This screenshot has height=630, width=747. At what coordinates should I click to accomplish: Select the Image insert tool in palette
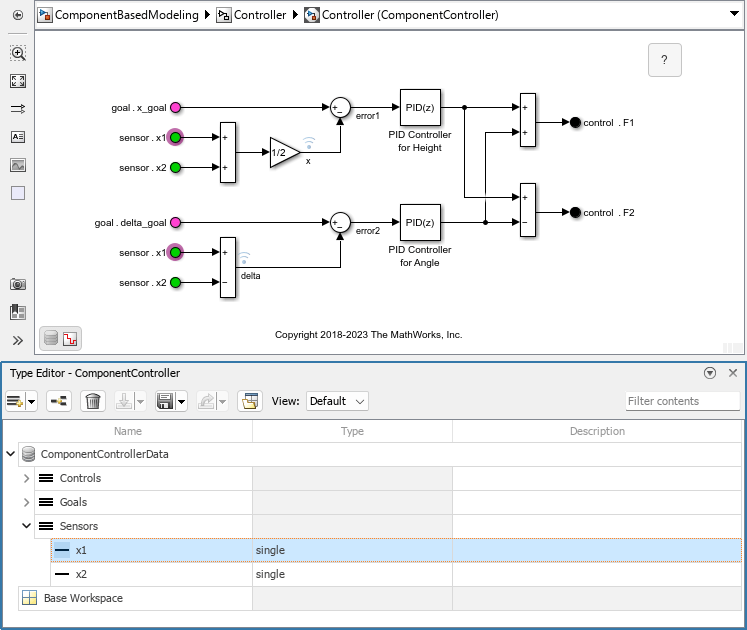[18, 165]
